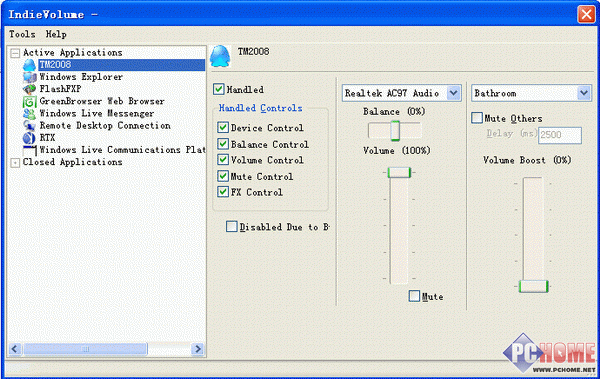Image resolution: width=600 pixels, height=379 pixels.
Task: Uncheck the Handled checkbox
Action: point(218,89)
